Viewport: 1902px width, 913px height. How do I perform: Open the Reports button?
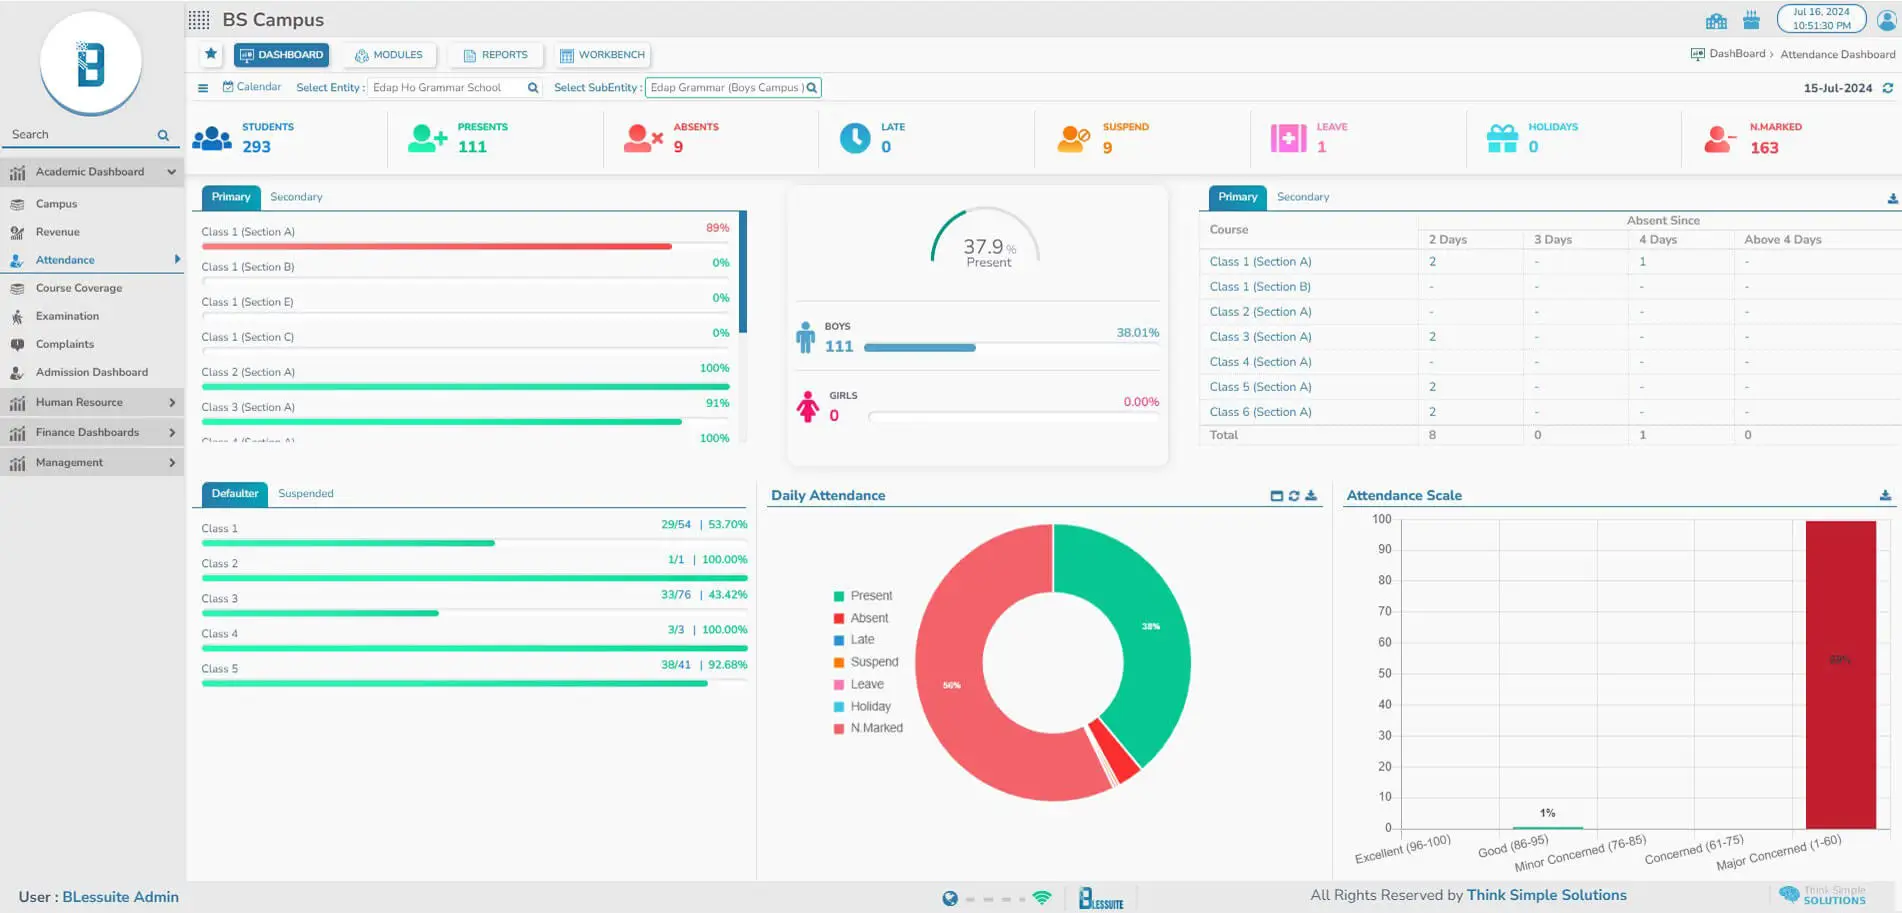495,55
